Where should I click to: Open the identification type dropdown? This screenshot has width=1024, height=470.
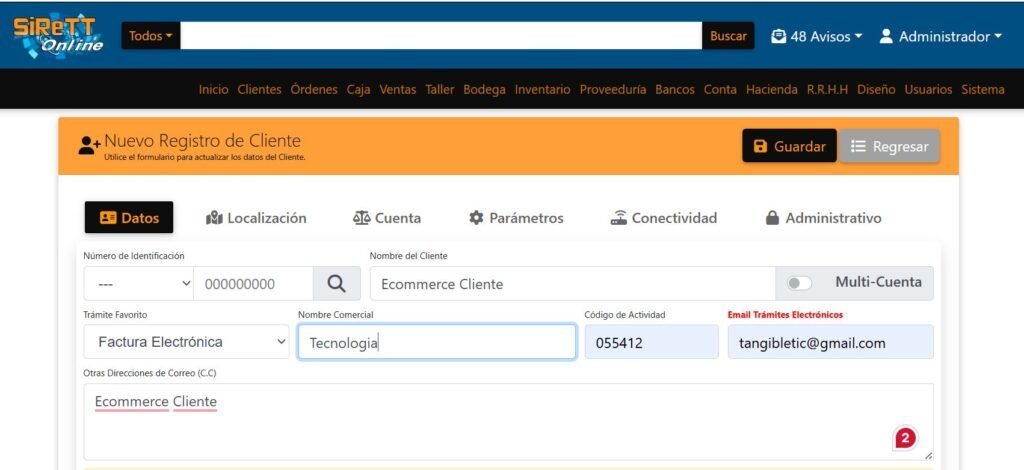click(138, 284)
